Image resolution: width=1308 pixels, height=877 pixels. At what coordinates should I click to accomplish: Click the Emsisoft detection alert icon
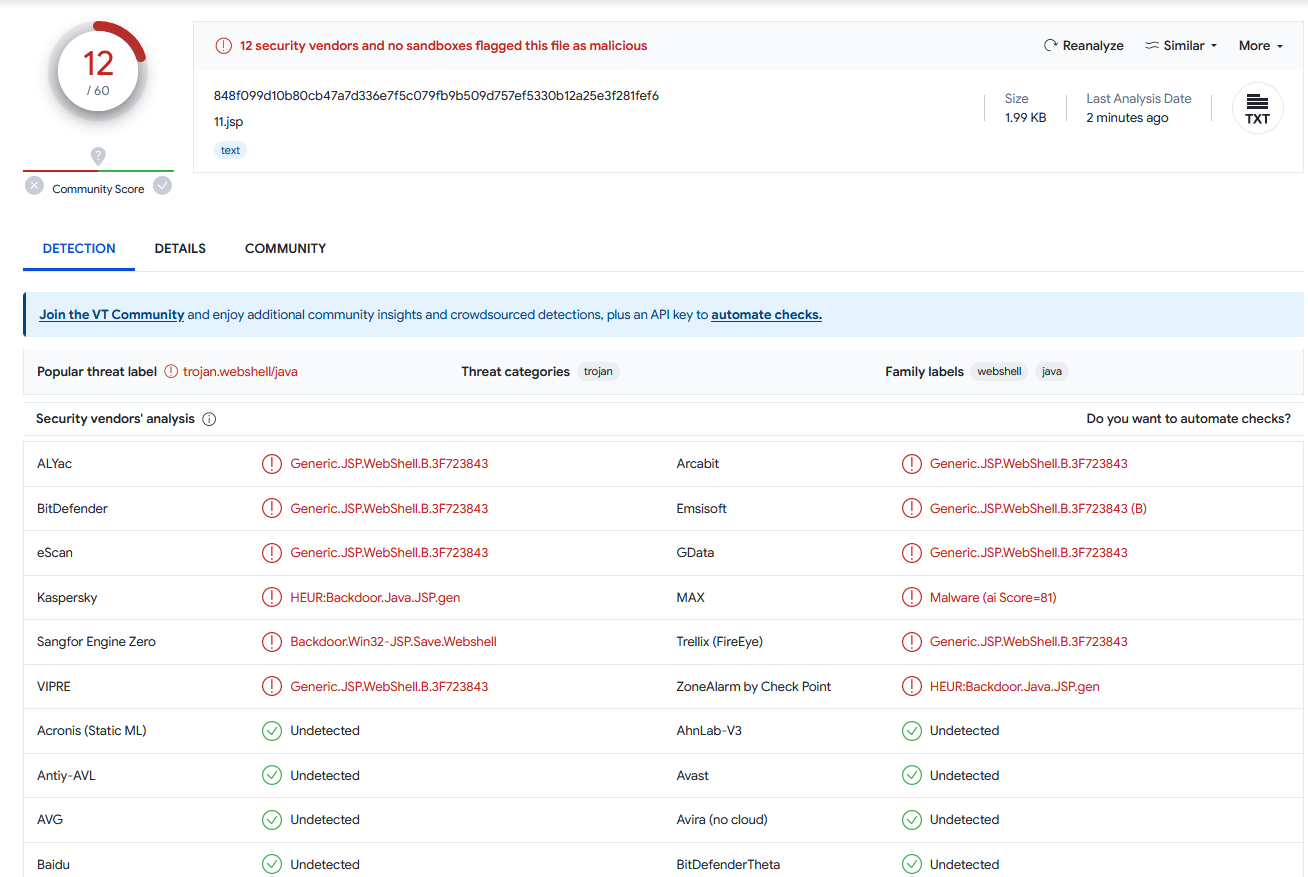point(911,508)
